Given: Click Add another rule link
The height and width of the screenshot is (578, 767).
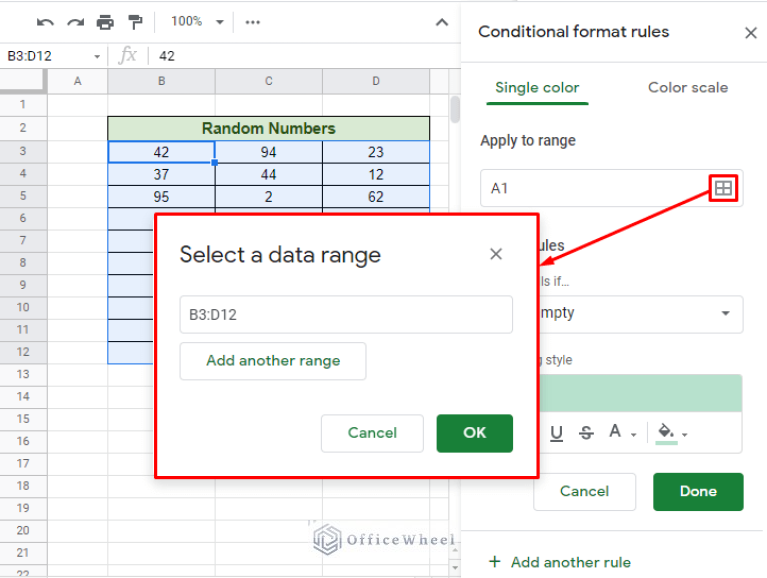Looking at the screenshot, I should pyautogui.click(x=560, y=562).
